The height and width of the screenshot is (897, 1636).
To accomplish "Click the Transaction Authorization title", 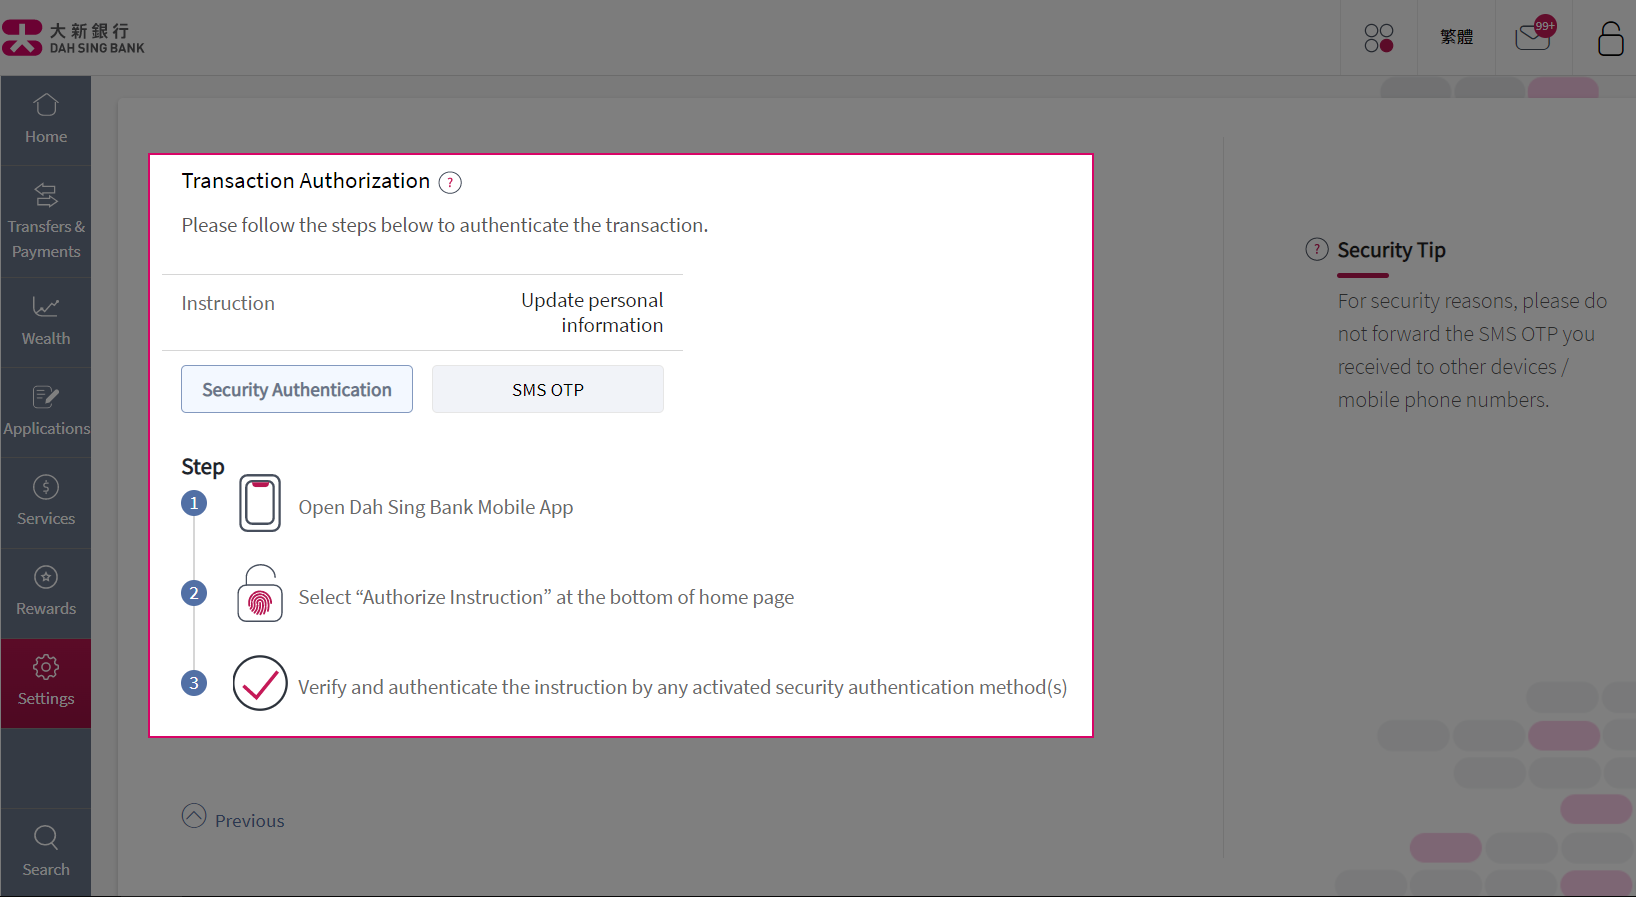I will [x=306, y=181].
